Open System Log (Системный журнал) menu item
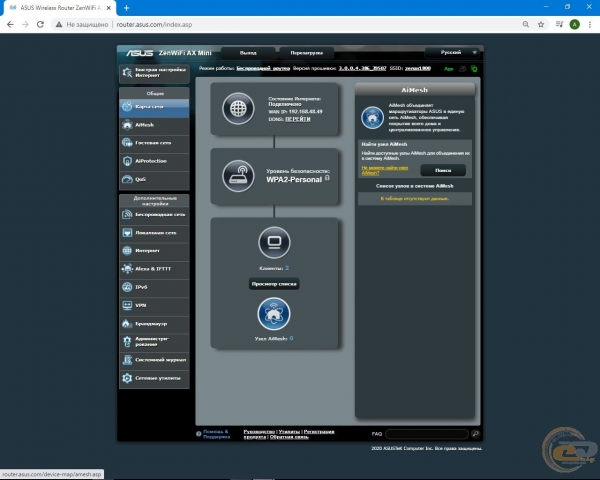 (x=154, y=360)
